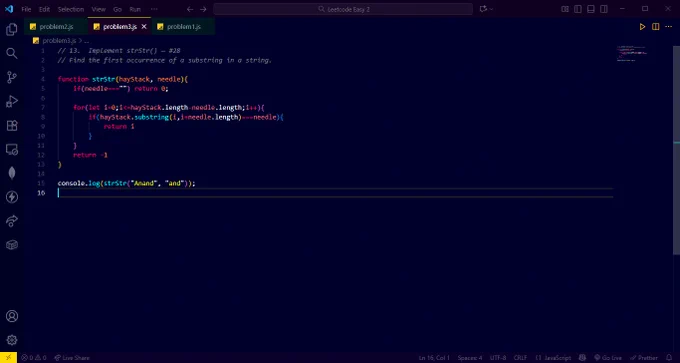This screenshot has width=680, height=363.
Task: Open the notifications bell in status bar
Action: (x=669, y=358)
